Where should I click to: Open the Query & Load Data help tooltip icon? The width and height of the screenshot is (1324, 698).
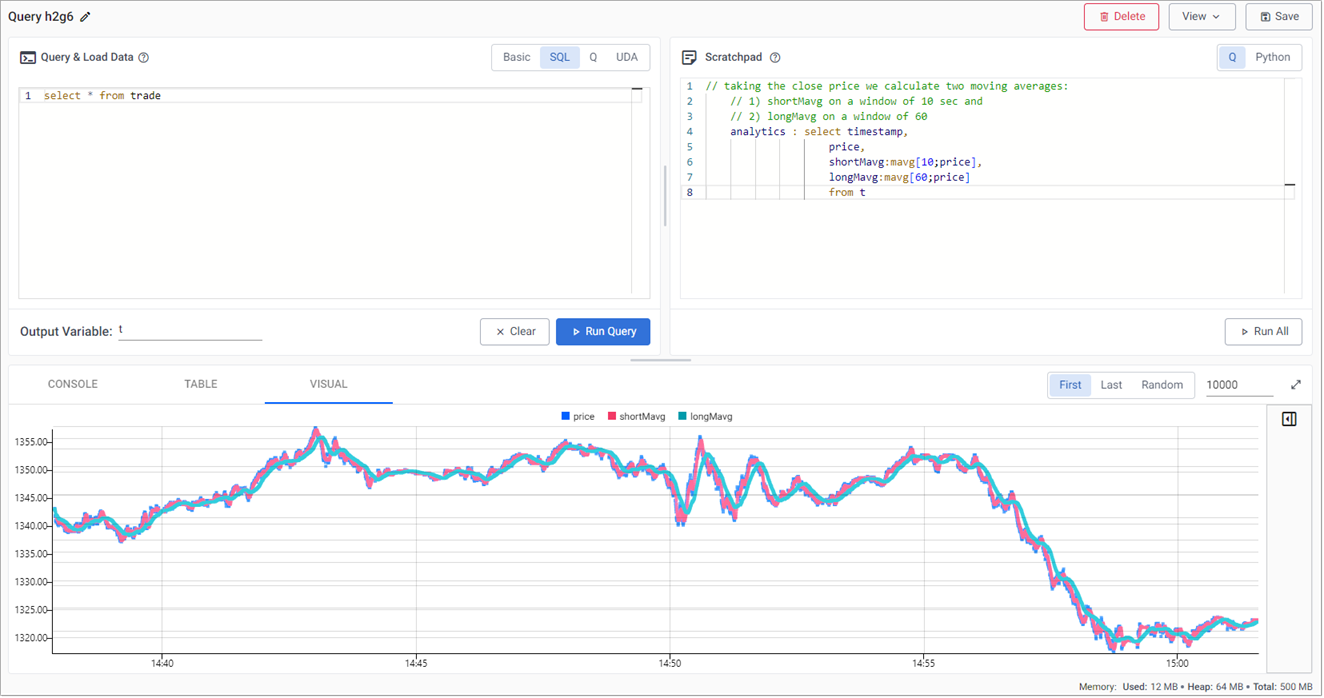click(143, 57)
